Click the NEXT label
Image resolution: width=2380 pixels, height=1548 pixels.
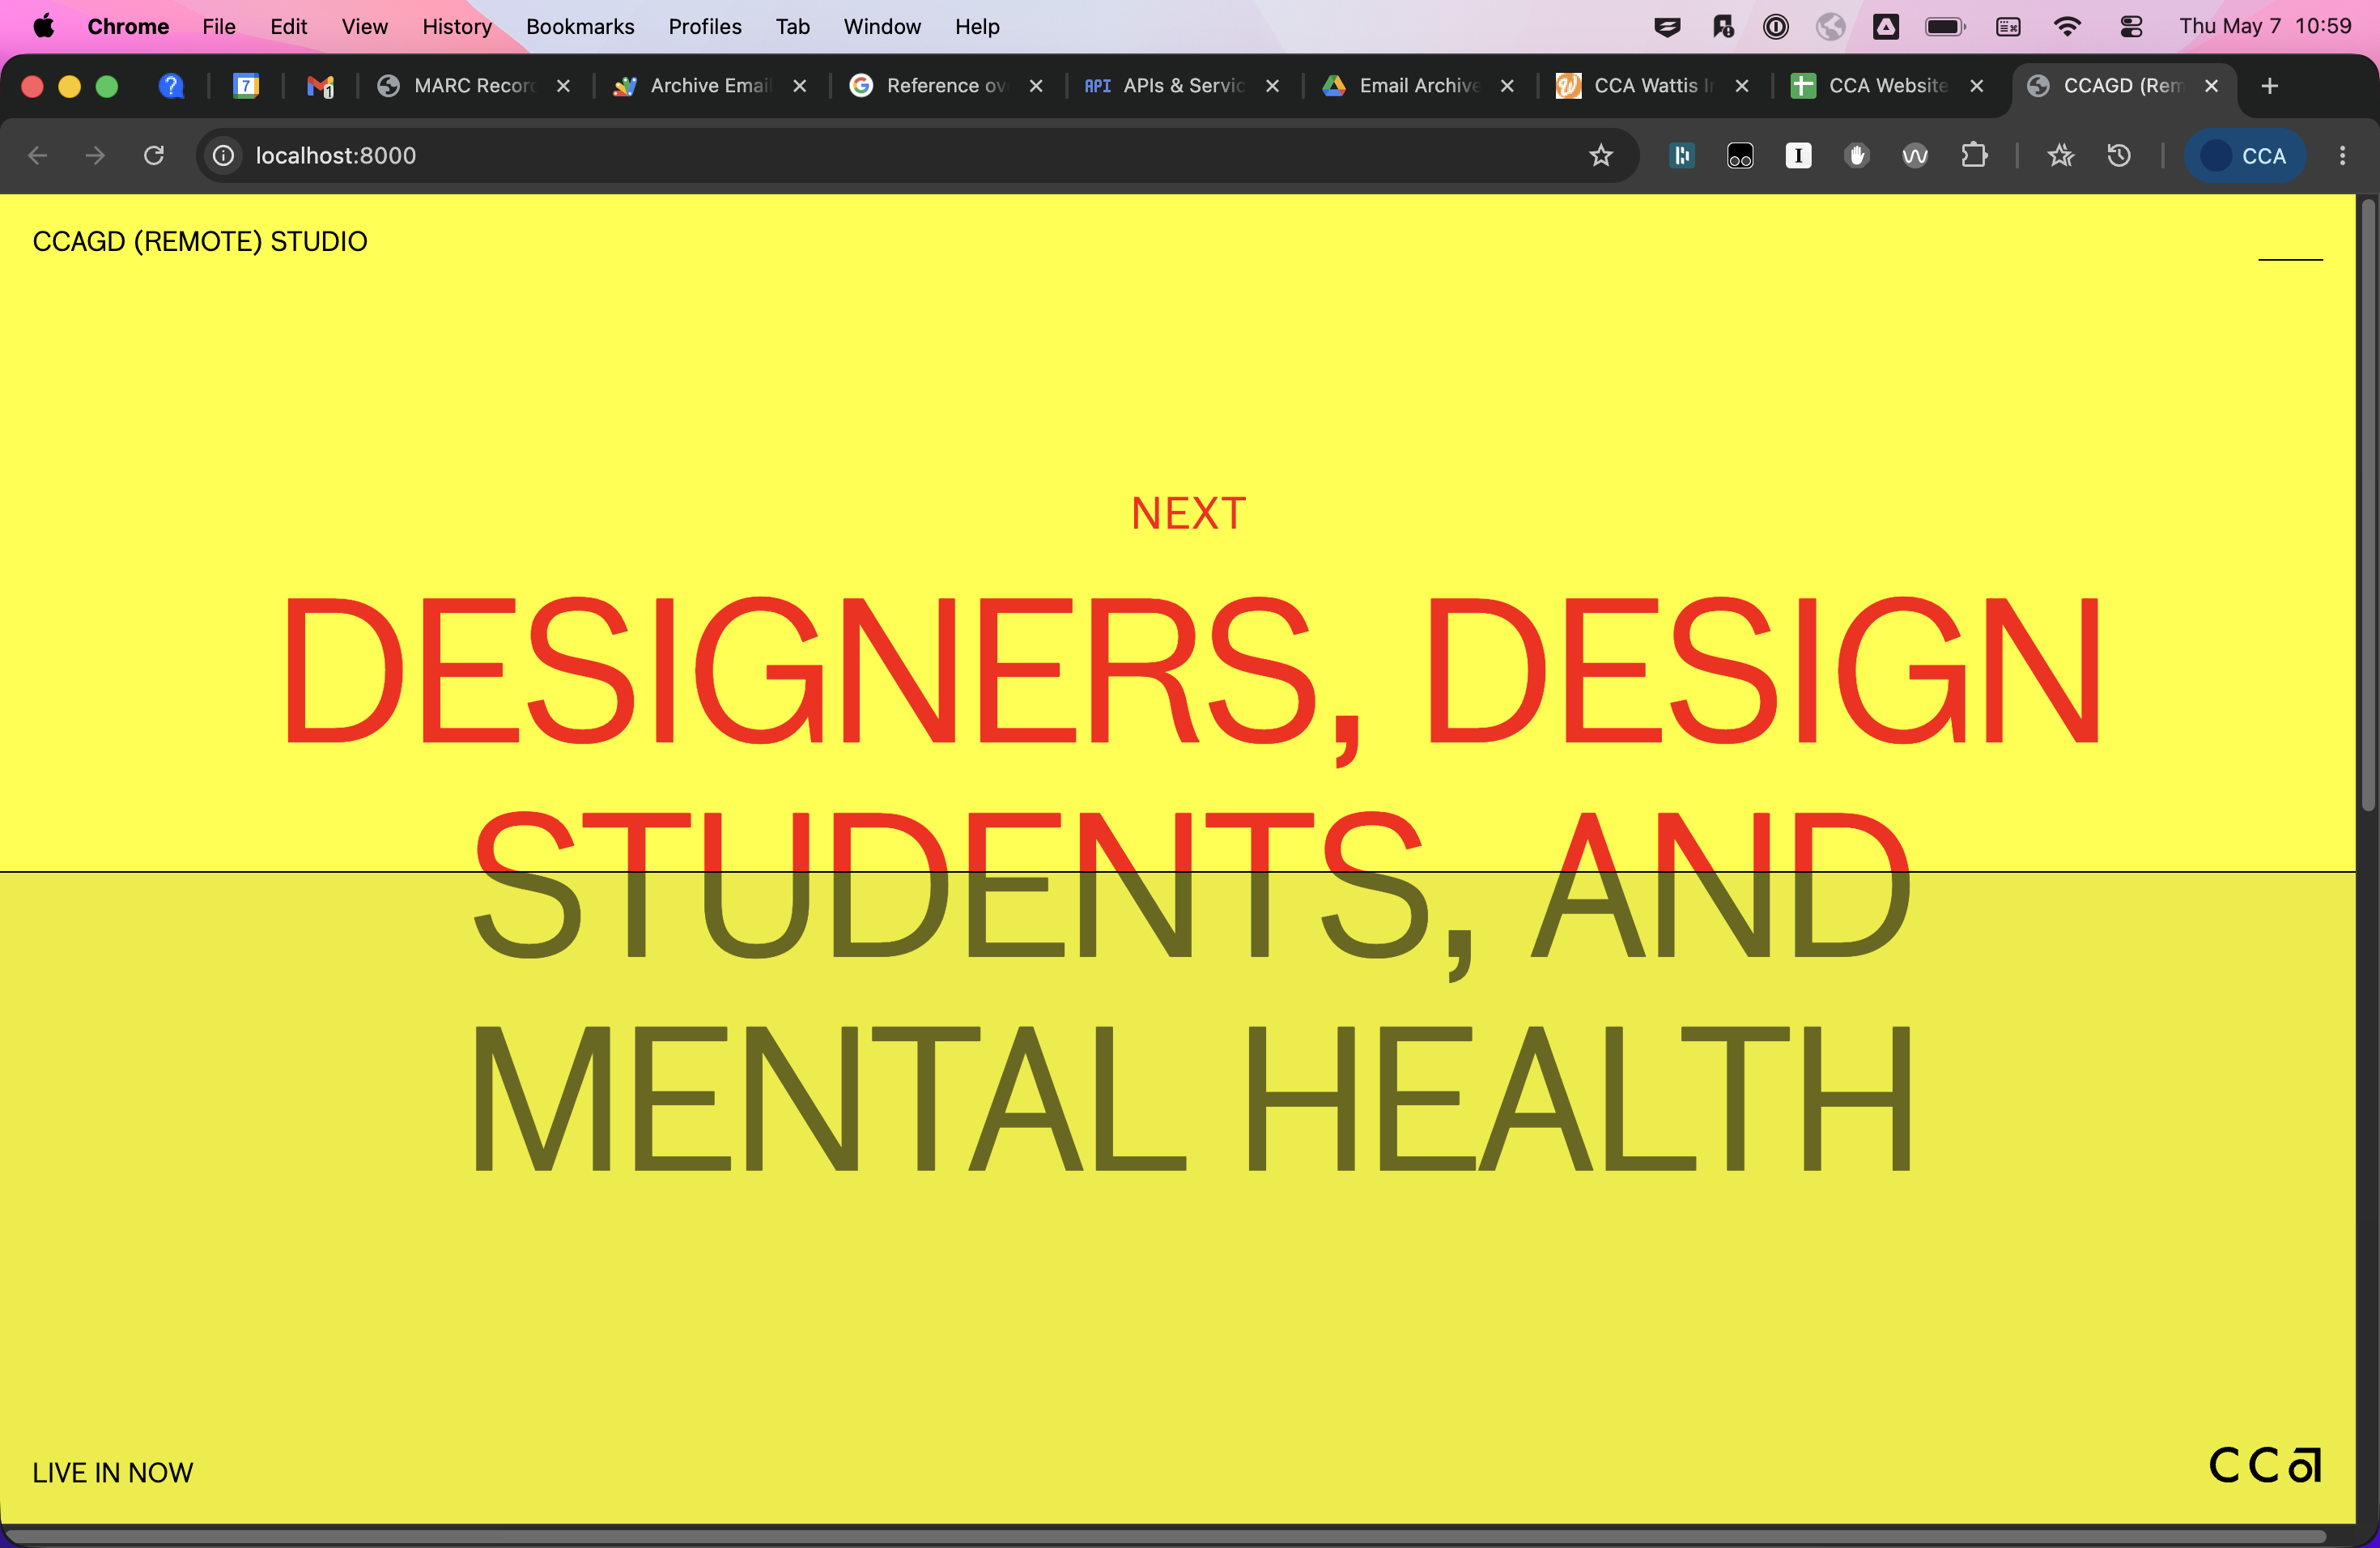[1188, 514]
